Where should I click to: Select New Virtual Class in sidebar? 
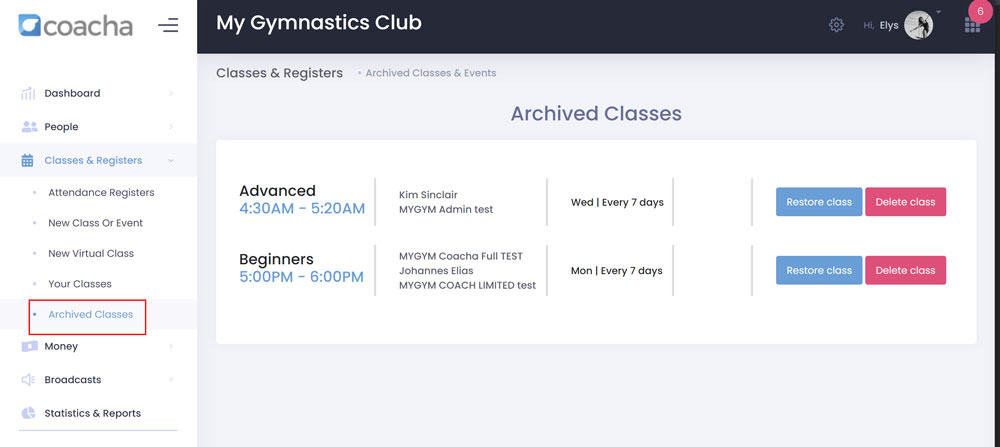click(91, 253)
